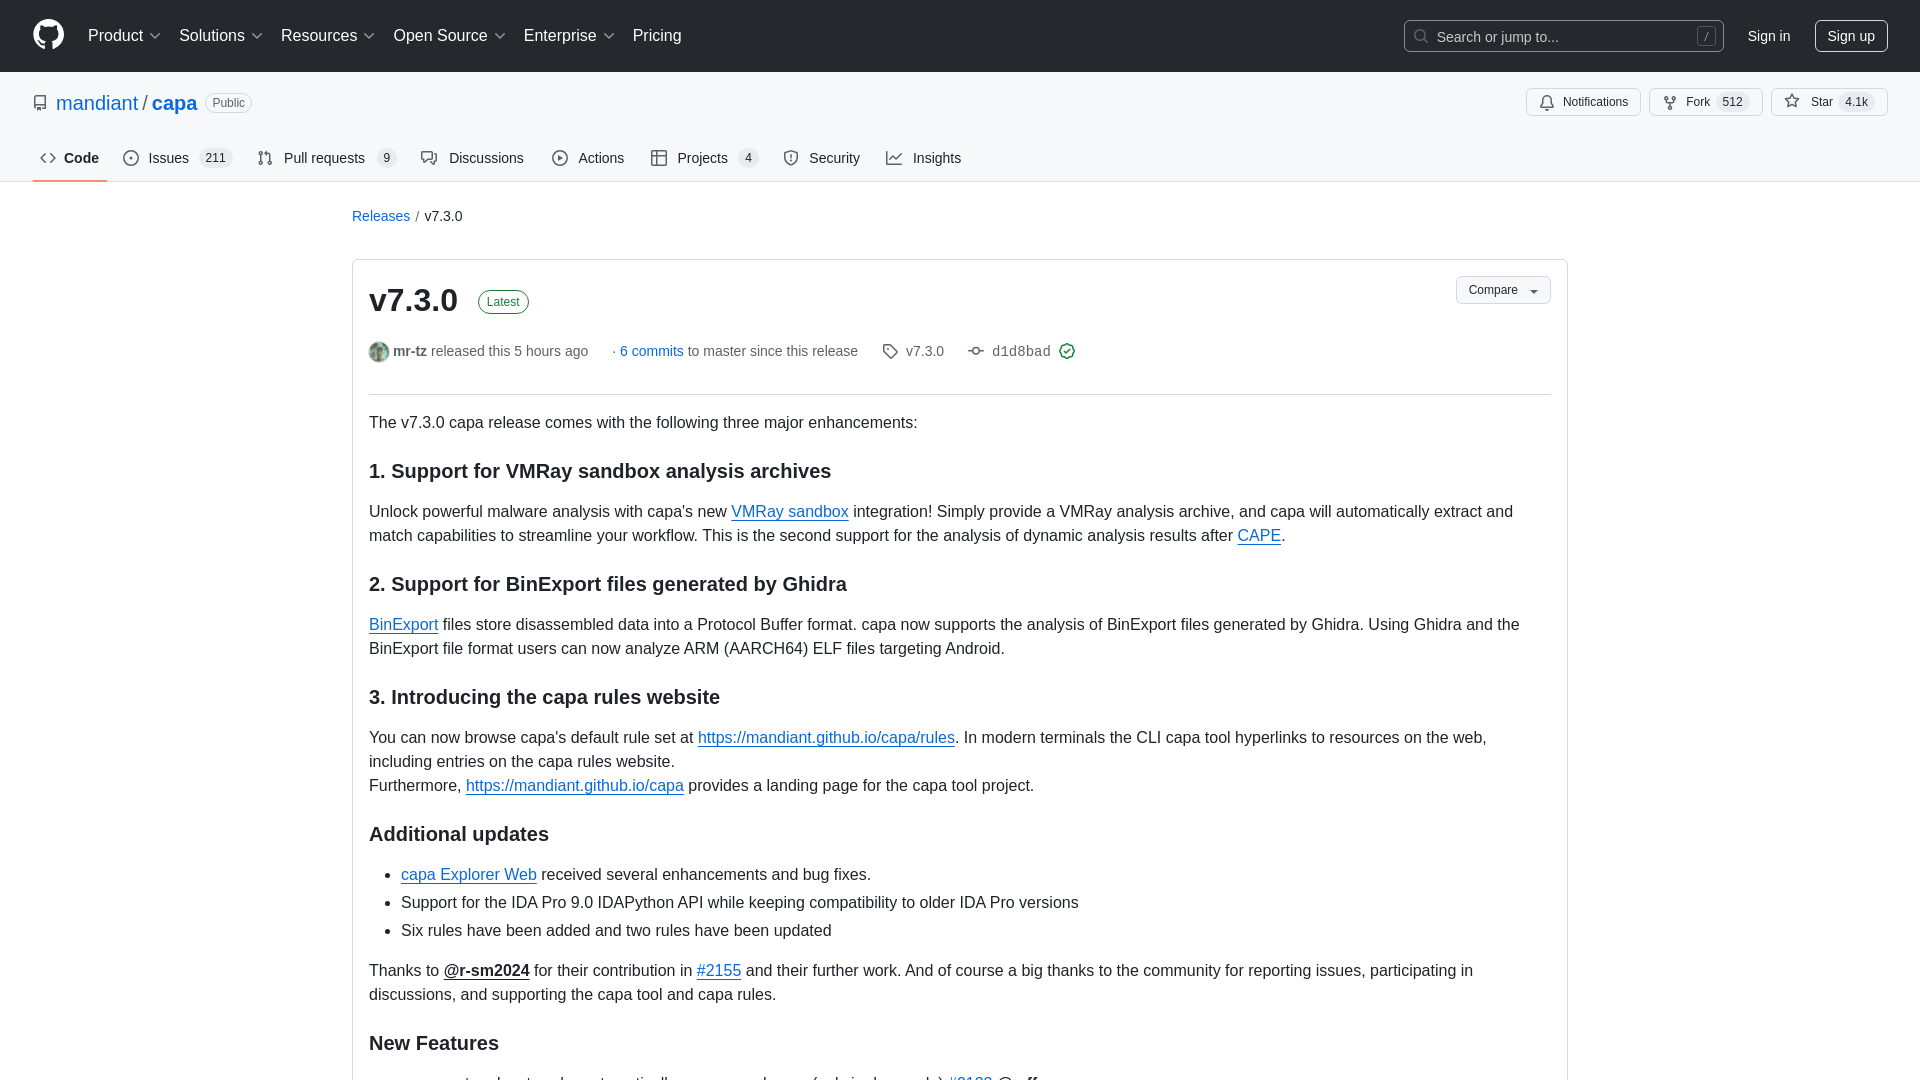Screen dimensions: 1920x1080
Task: Open the Pull requests tab
Action: coord(327,158)
